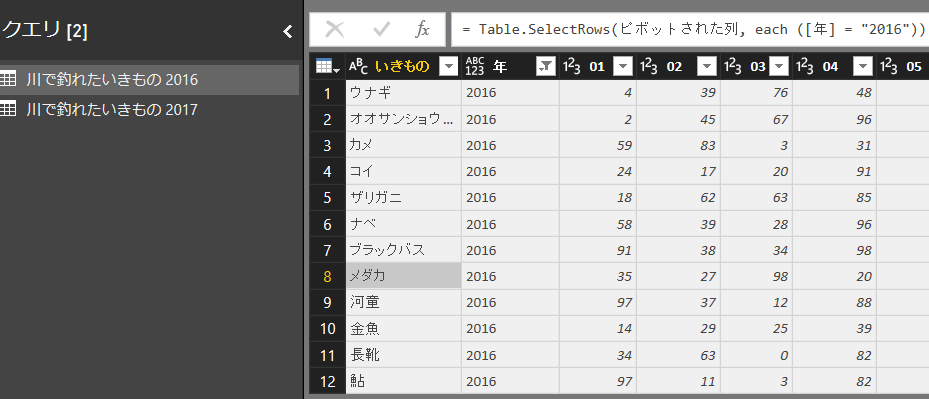929x399 pixels.
Task: Click table icon beside 川で釣れたいきもの 2017
Action: point(8,109)
